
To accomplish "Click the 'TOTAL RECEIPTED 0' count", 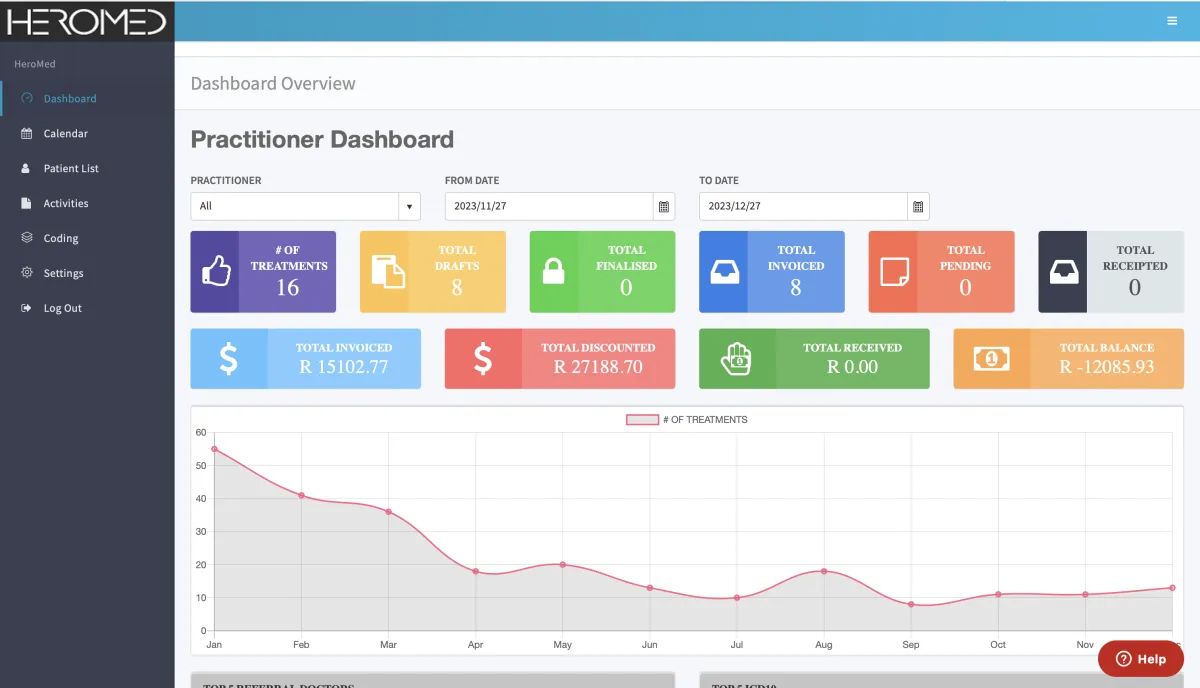I will click(x=1135, y=288).
